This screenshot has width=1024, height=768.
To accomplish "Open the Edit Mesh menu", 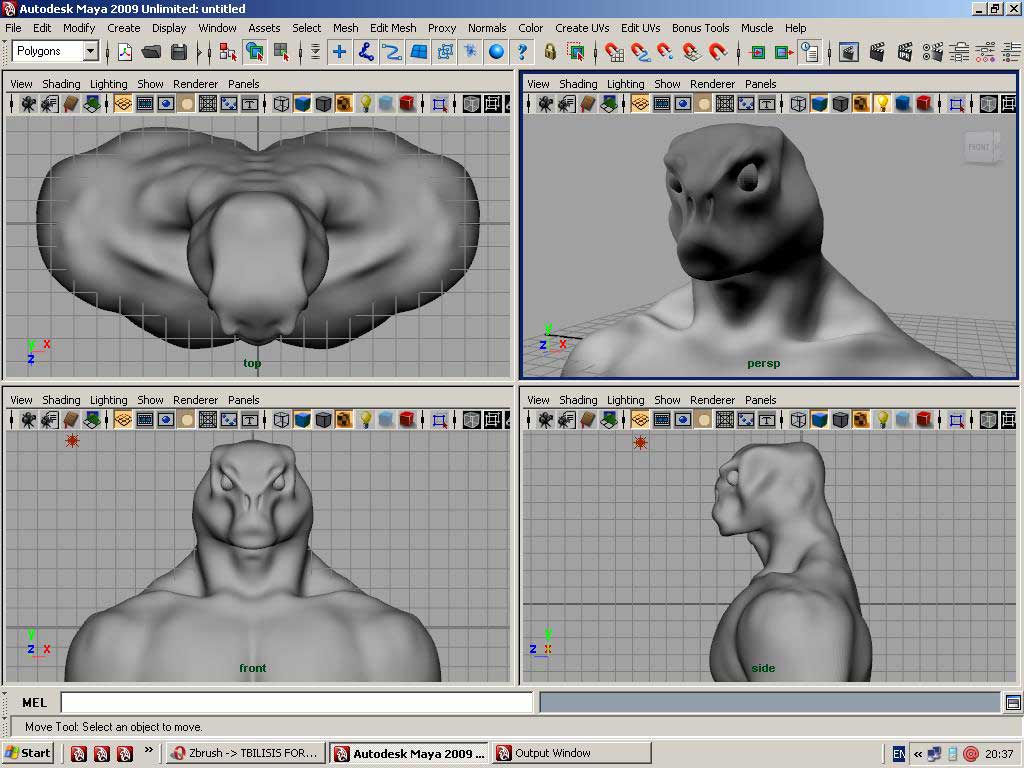I will coord(393,28).
